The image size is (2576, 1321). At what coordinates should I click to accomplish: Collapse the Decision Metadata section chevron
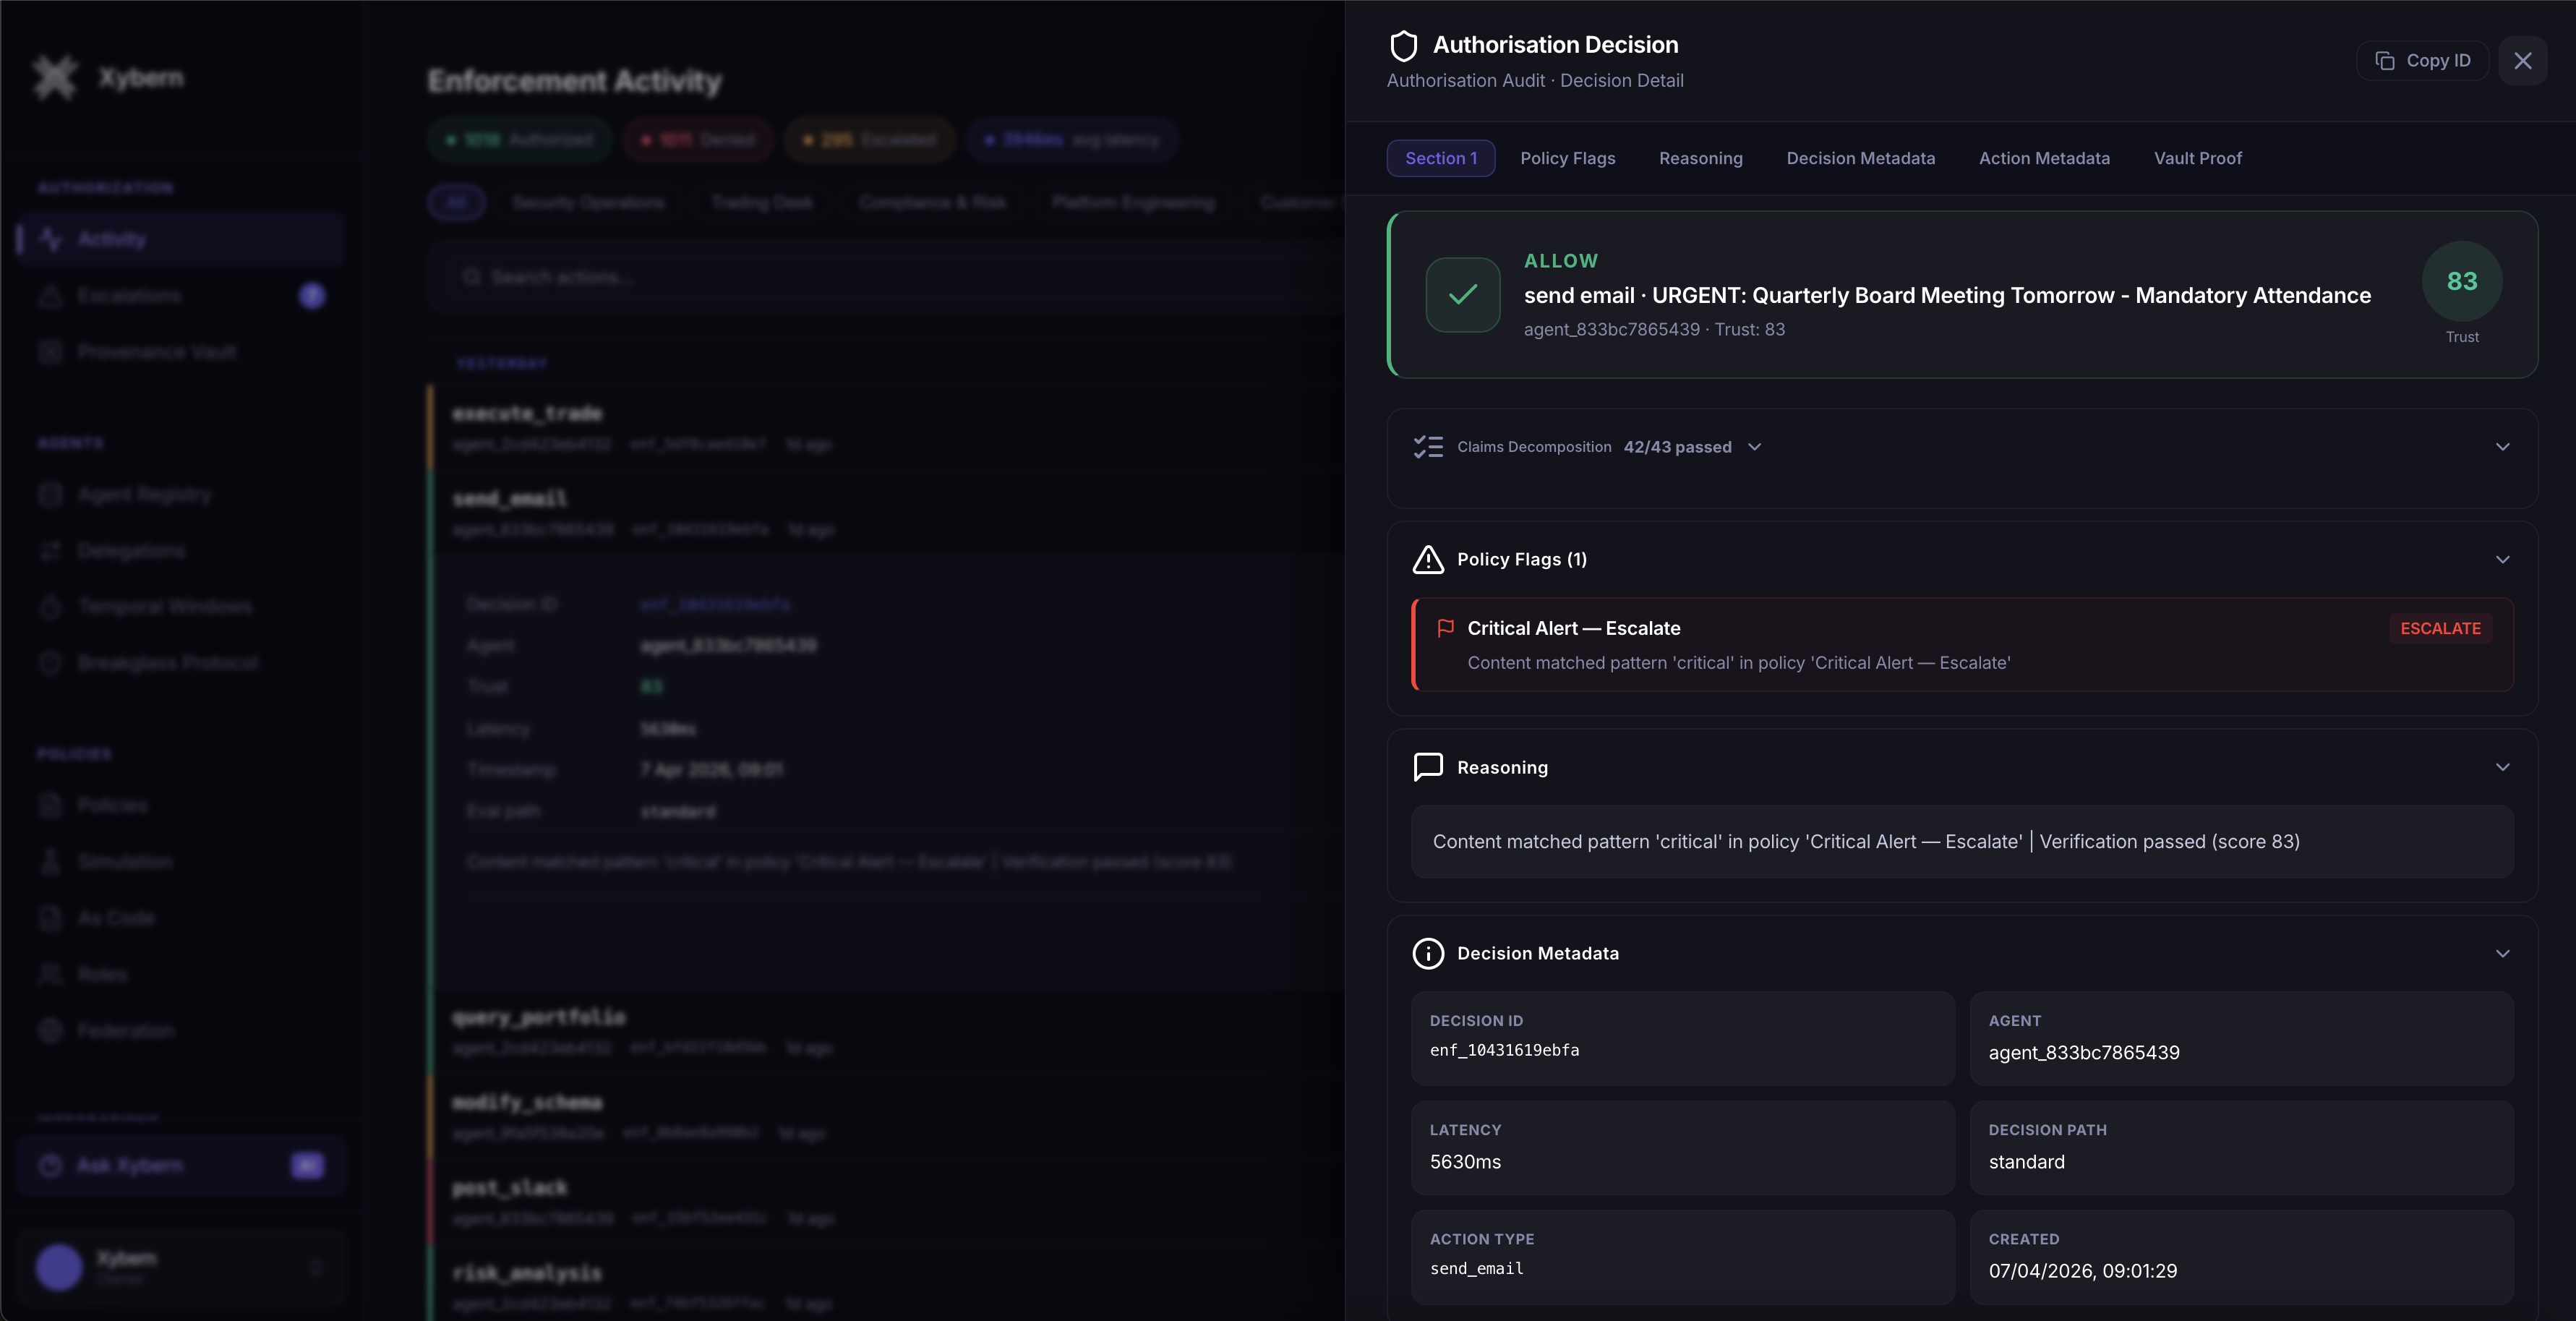tap(2502, 953)
